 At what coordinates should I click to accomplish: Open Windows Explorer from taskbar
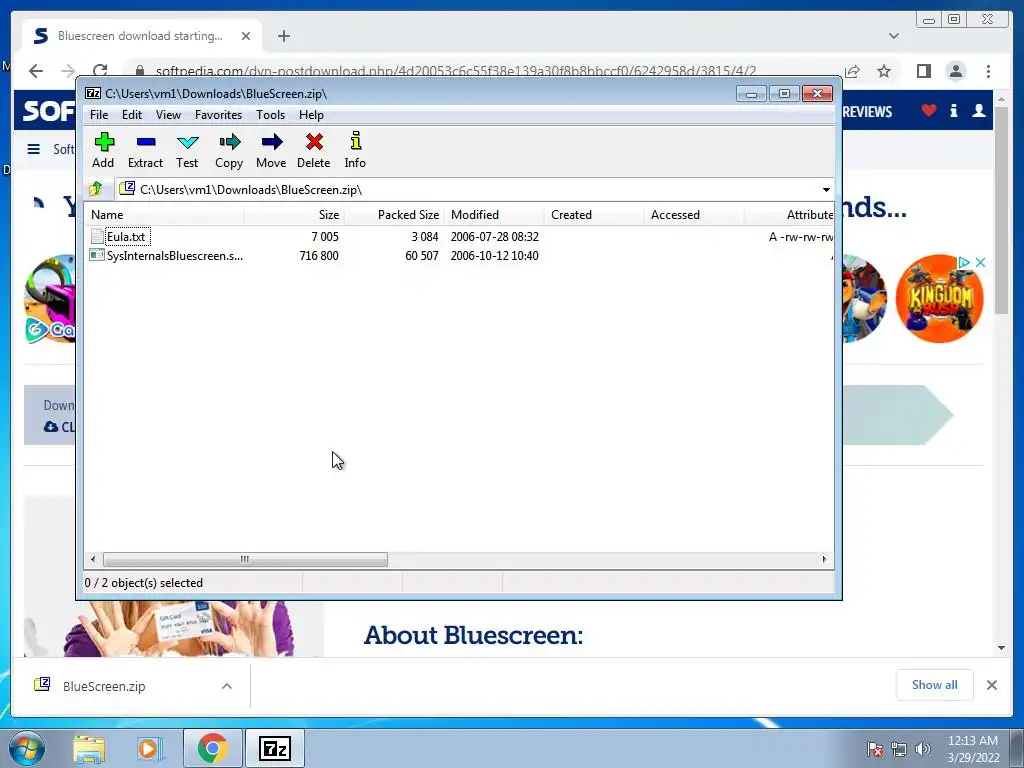(89, 748)
